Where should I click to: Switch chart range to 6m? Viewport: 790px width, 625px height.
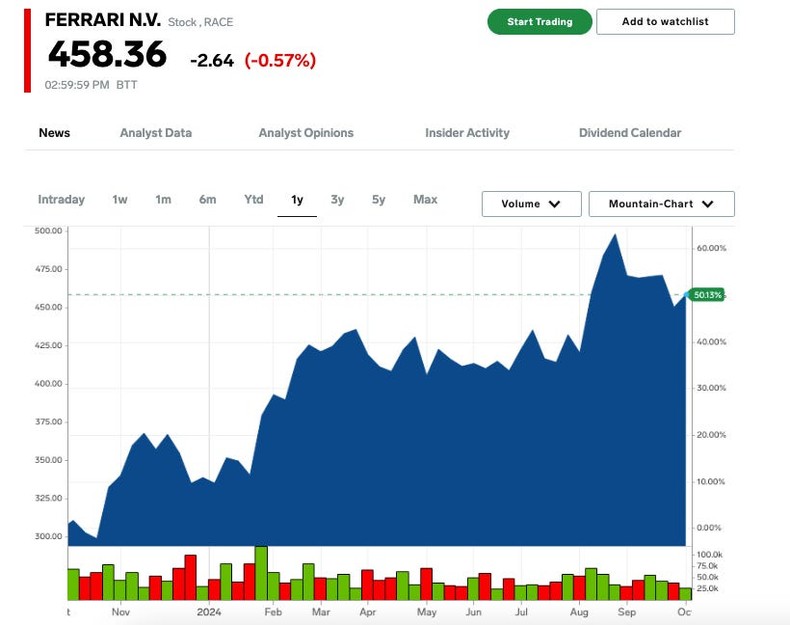point(207,200)
